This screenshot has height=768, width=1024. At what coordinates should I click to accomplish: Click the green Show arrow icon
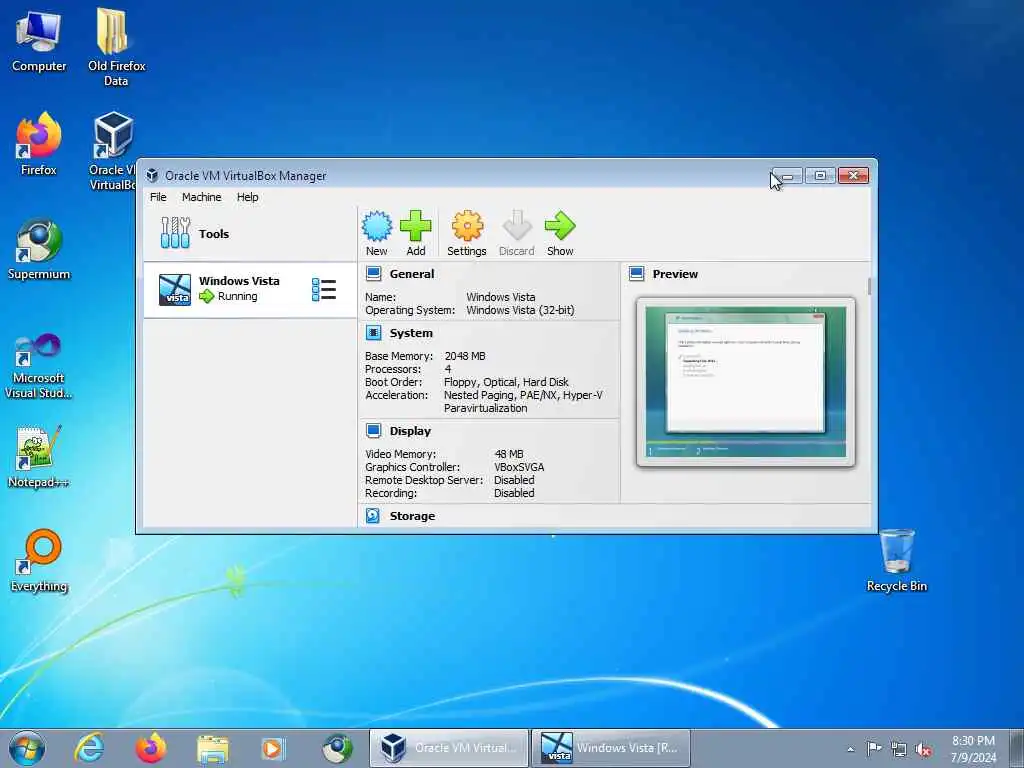click(560, 226)
